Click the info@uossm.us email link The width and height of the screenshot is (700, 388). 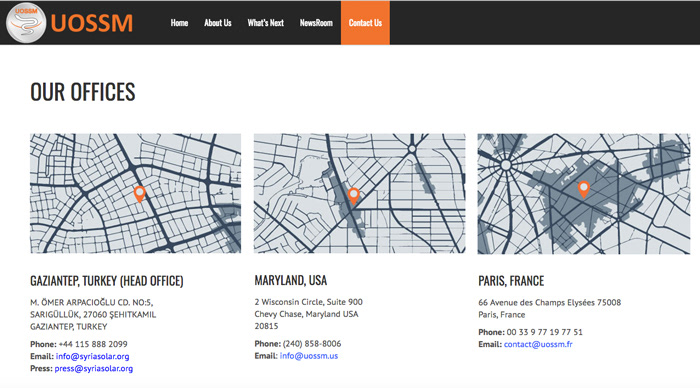309,356
